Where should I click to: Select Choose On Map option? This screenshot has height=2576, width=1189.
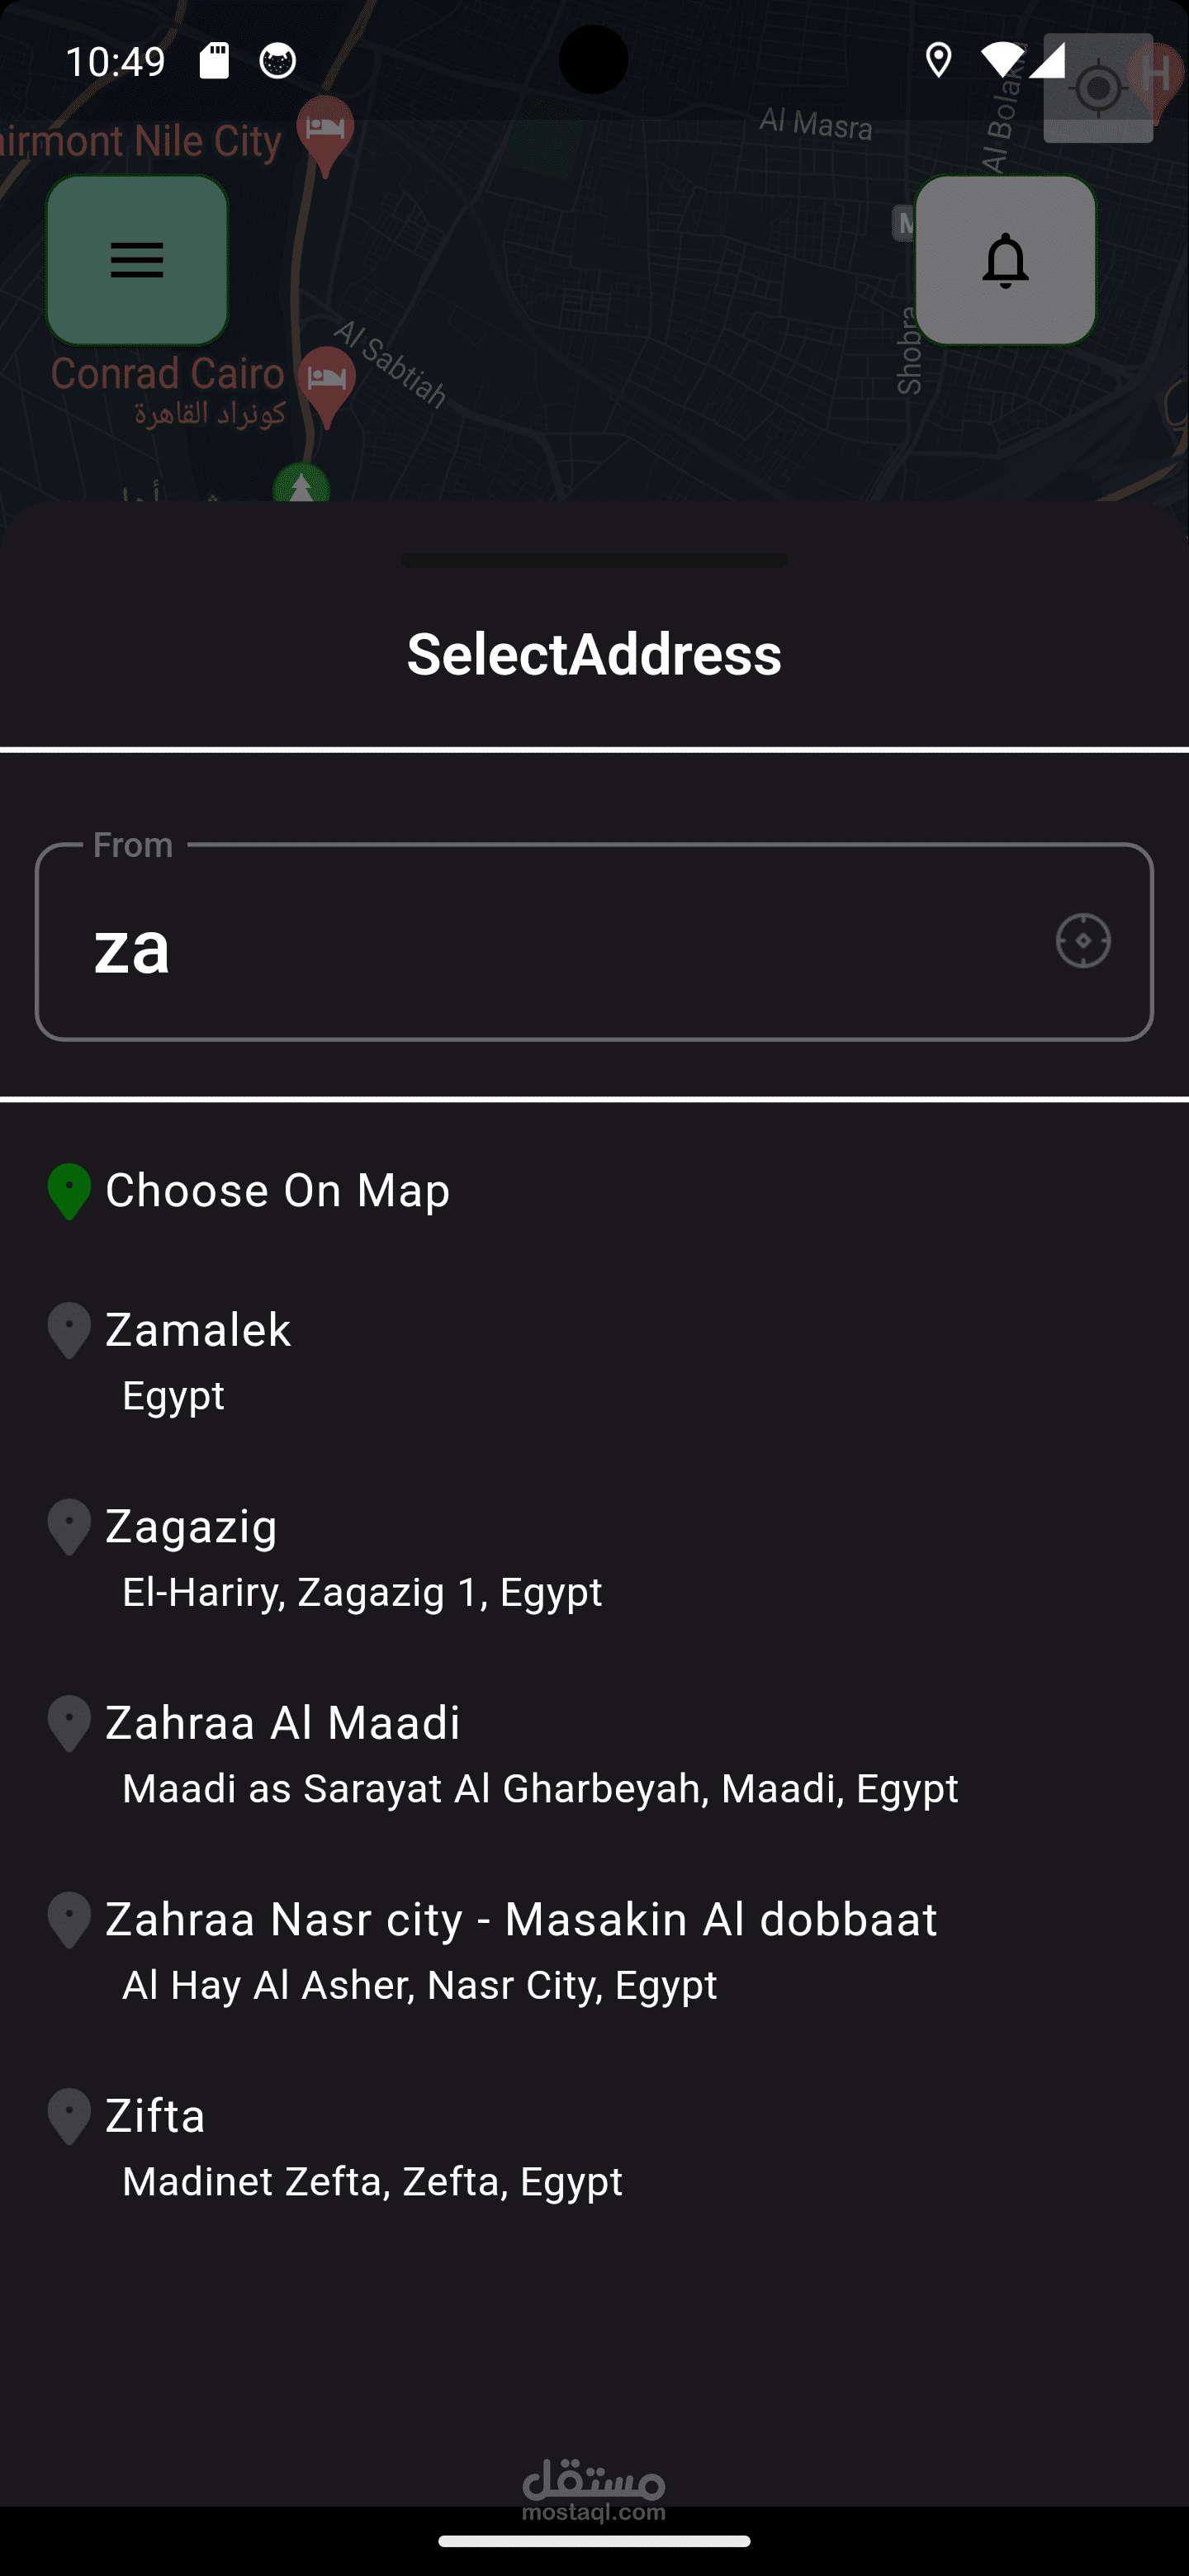278,1191
